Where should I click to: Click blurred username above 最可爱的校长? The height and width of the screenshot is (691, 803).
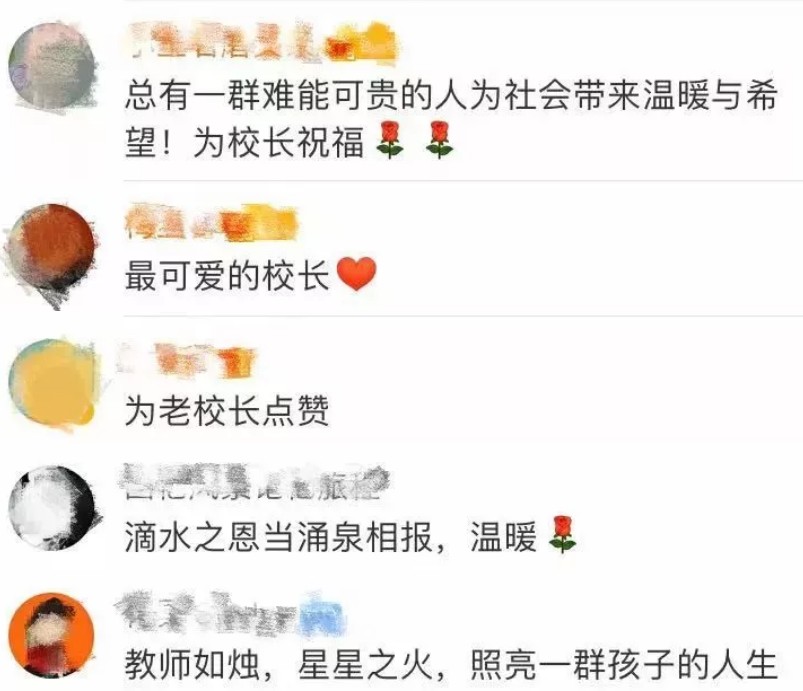click(x=211, y=222)
